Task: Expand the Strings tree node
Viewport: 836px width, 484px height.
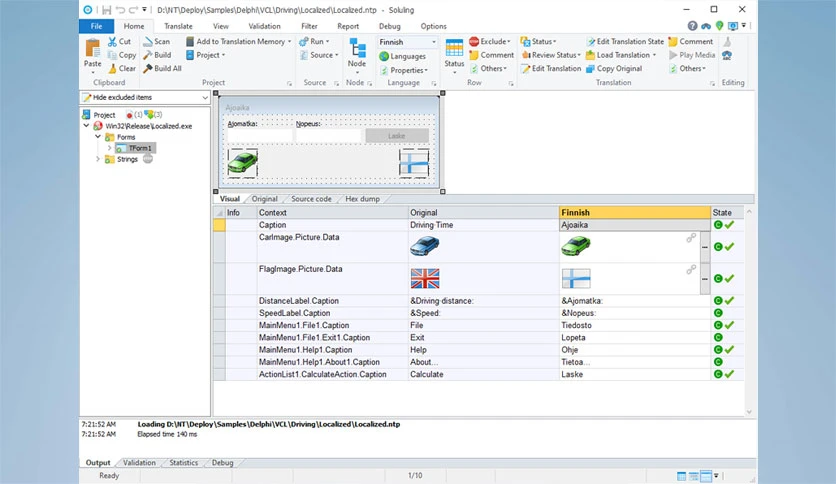Action: coord(98,159)
